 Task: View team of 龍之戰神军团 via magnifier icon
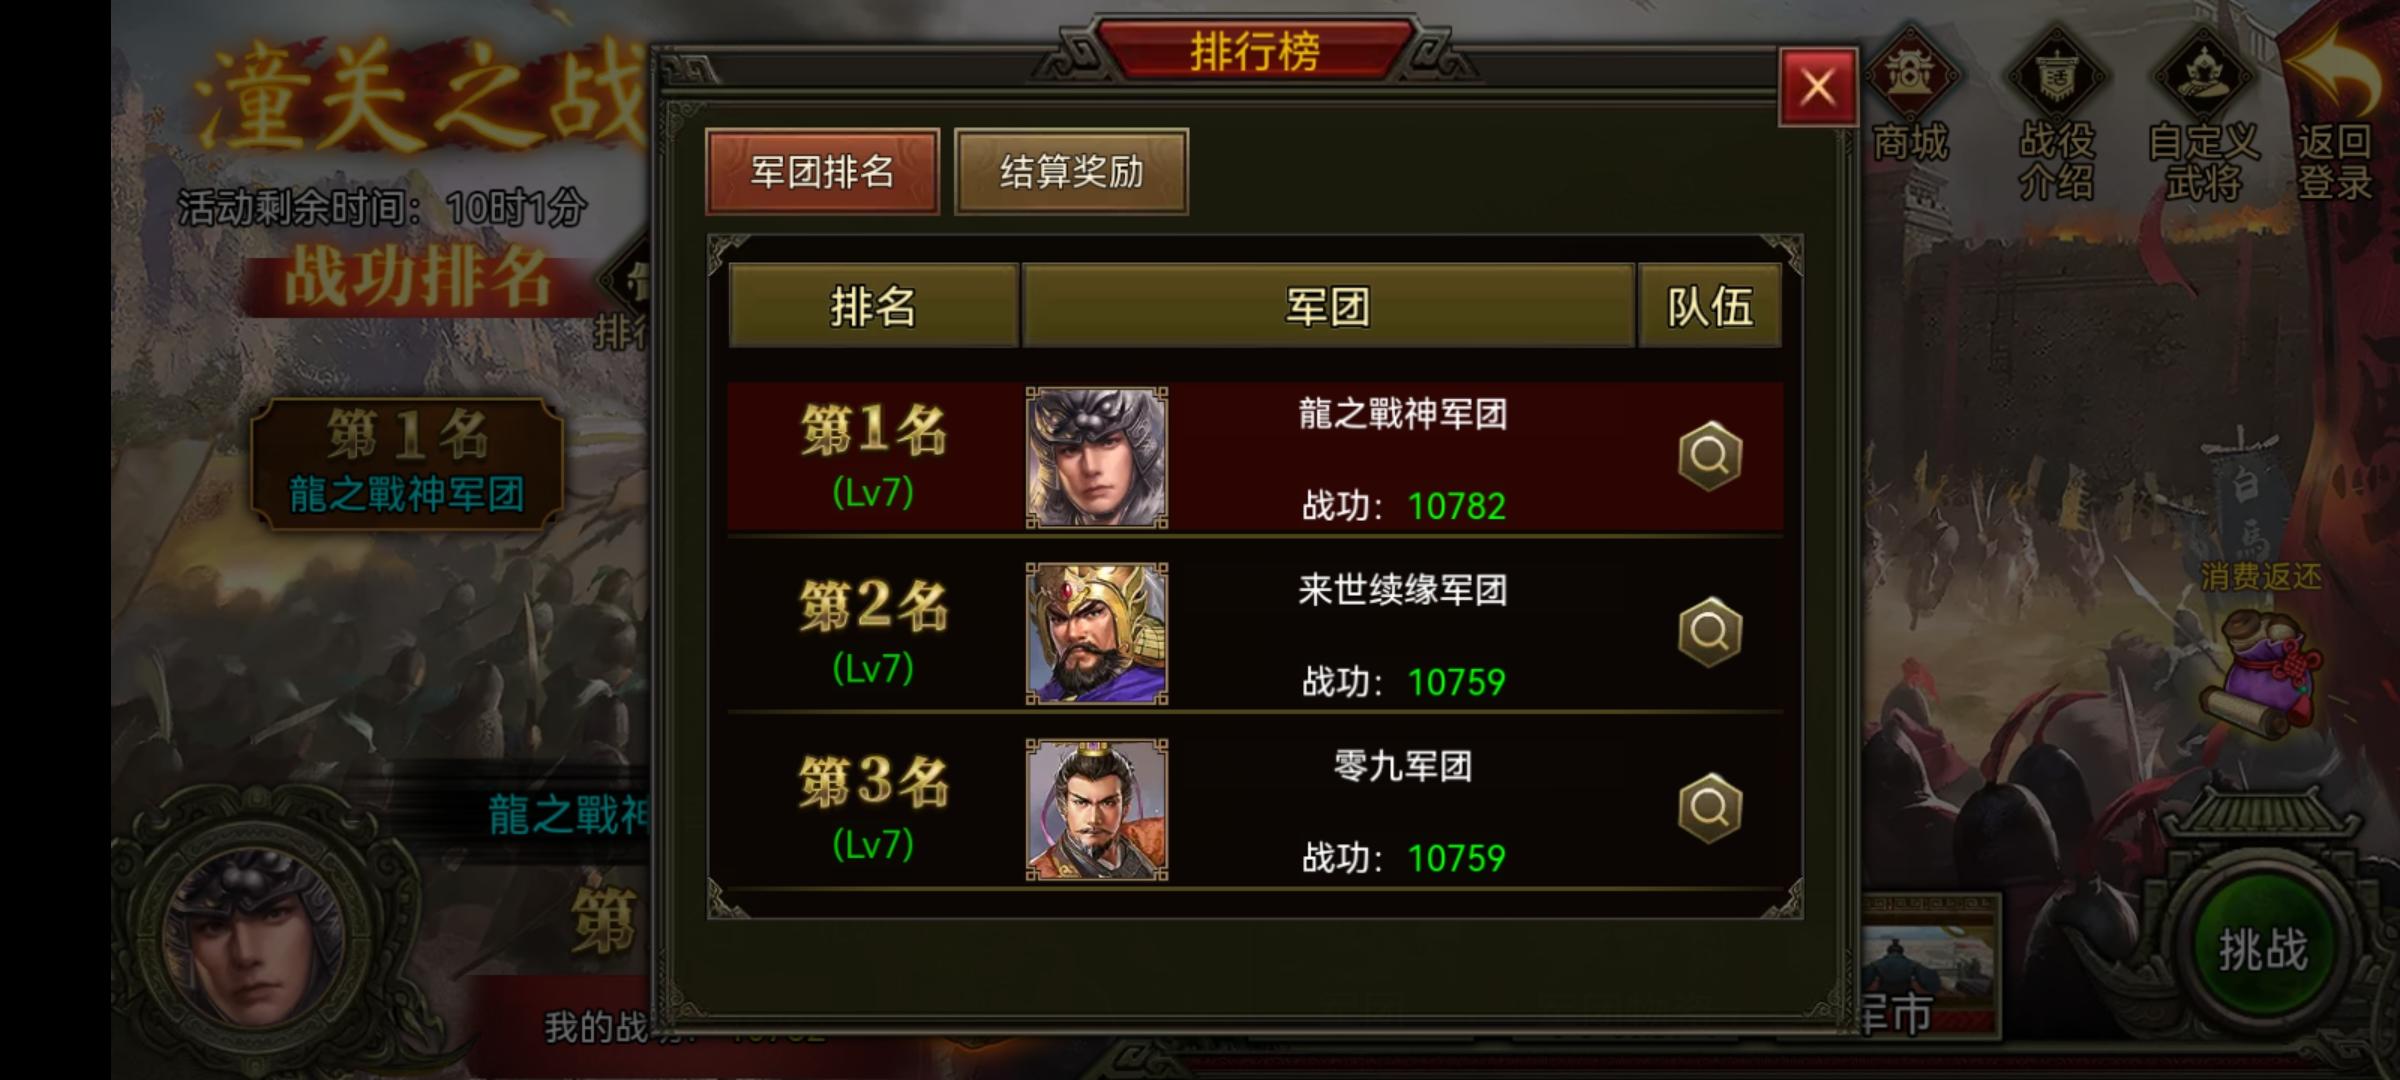pos(1709,456)
